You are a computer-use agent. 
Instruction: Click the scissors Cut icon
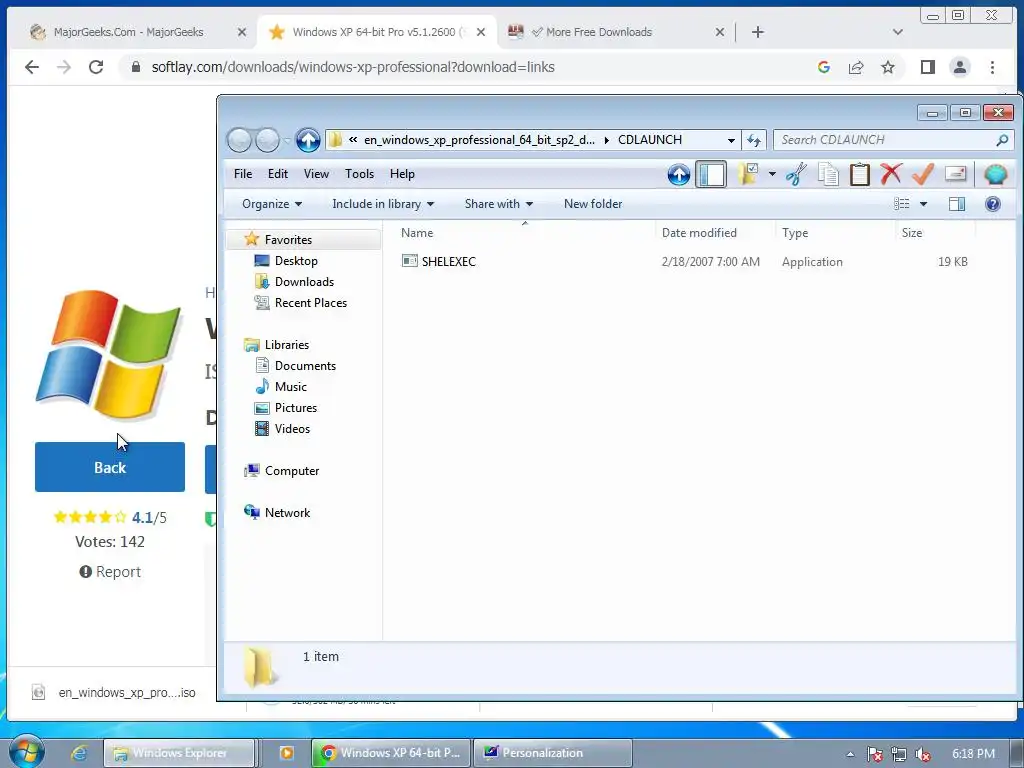point(796,174)
